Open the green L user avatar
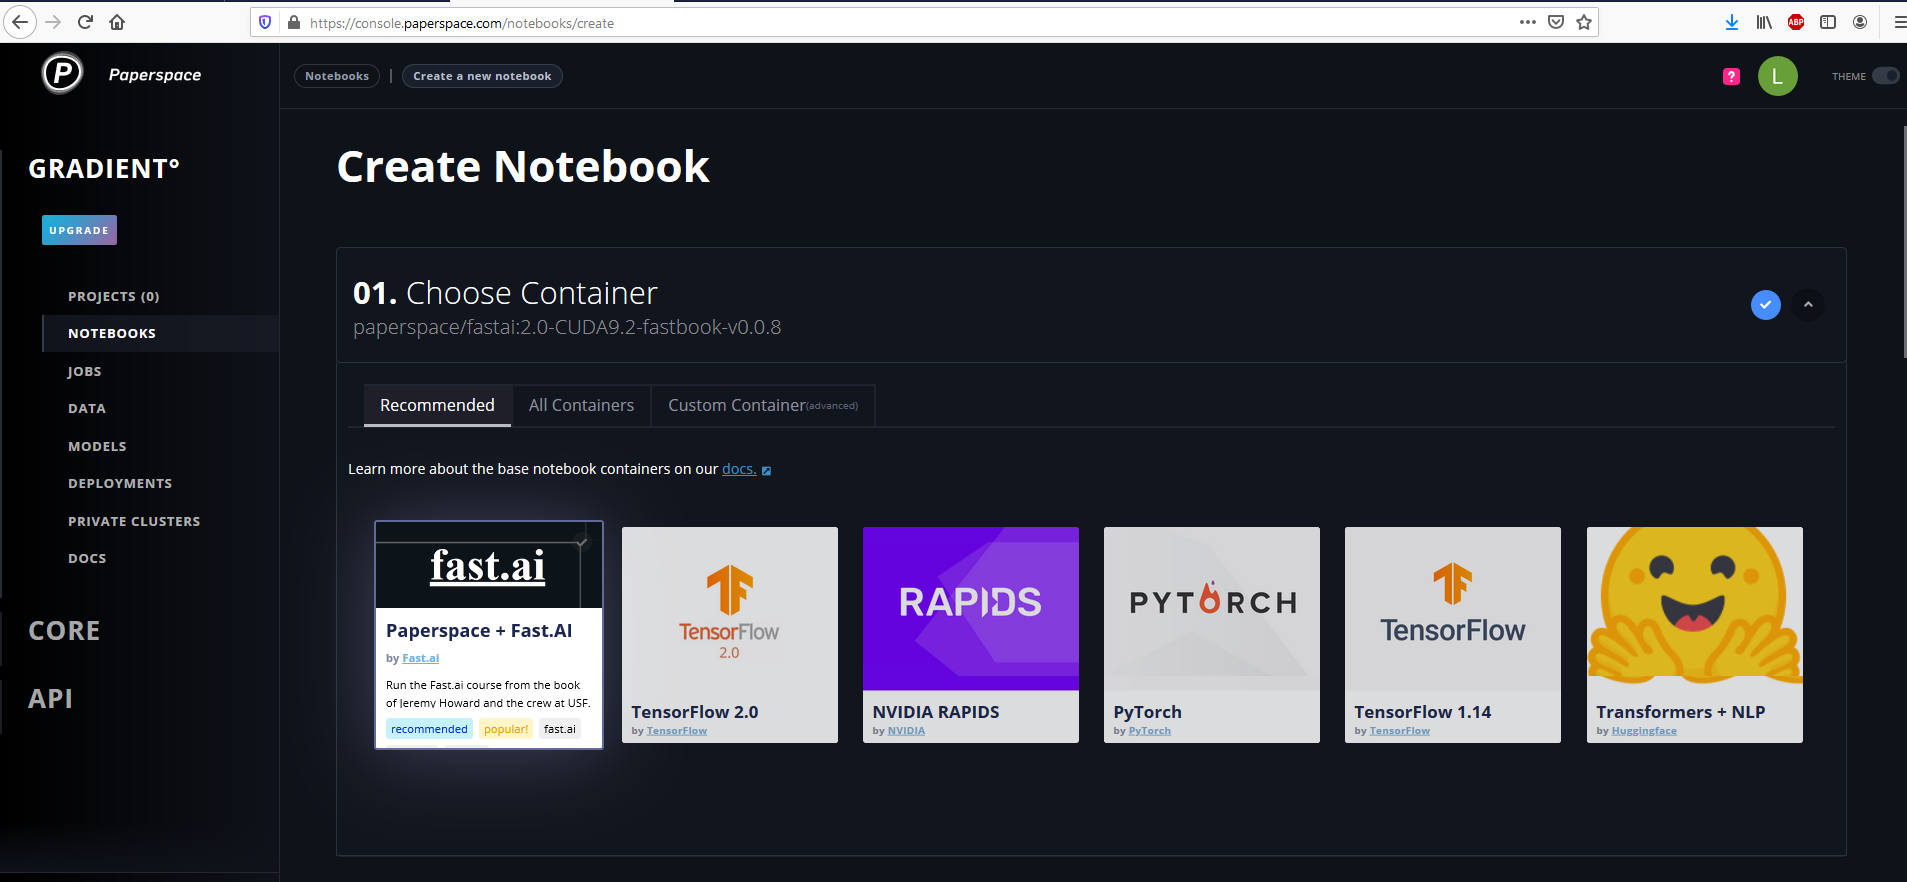This screenshot has width=1907, height=882. [1777, 76]
